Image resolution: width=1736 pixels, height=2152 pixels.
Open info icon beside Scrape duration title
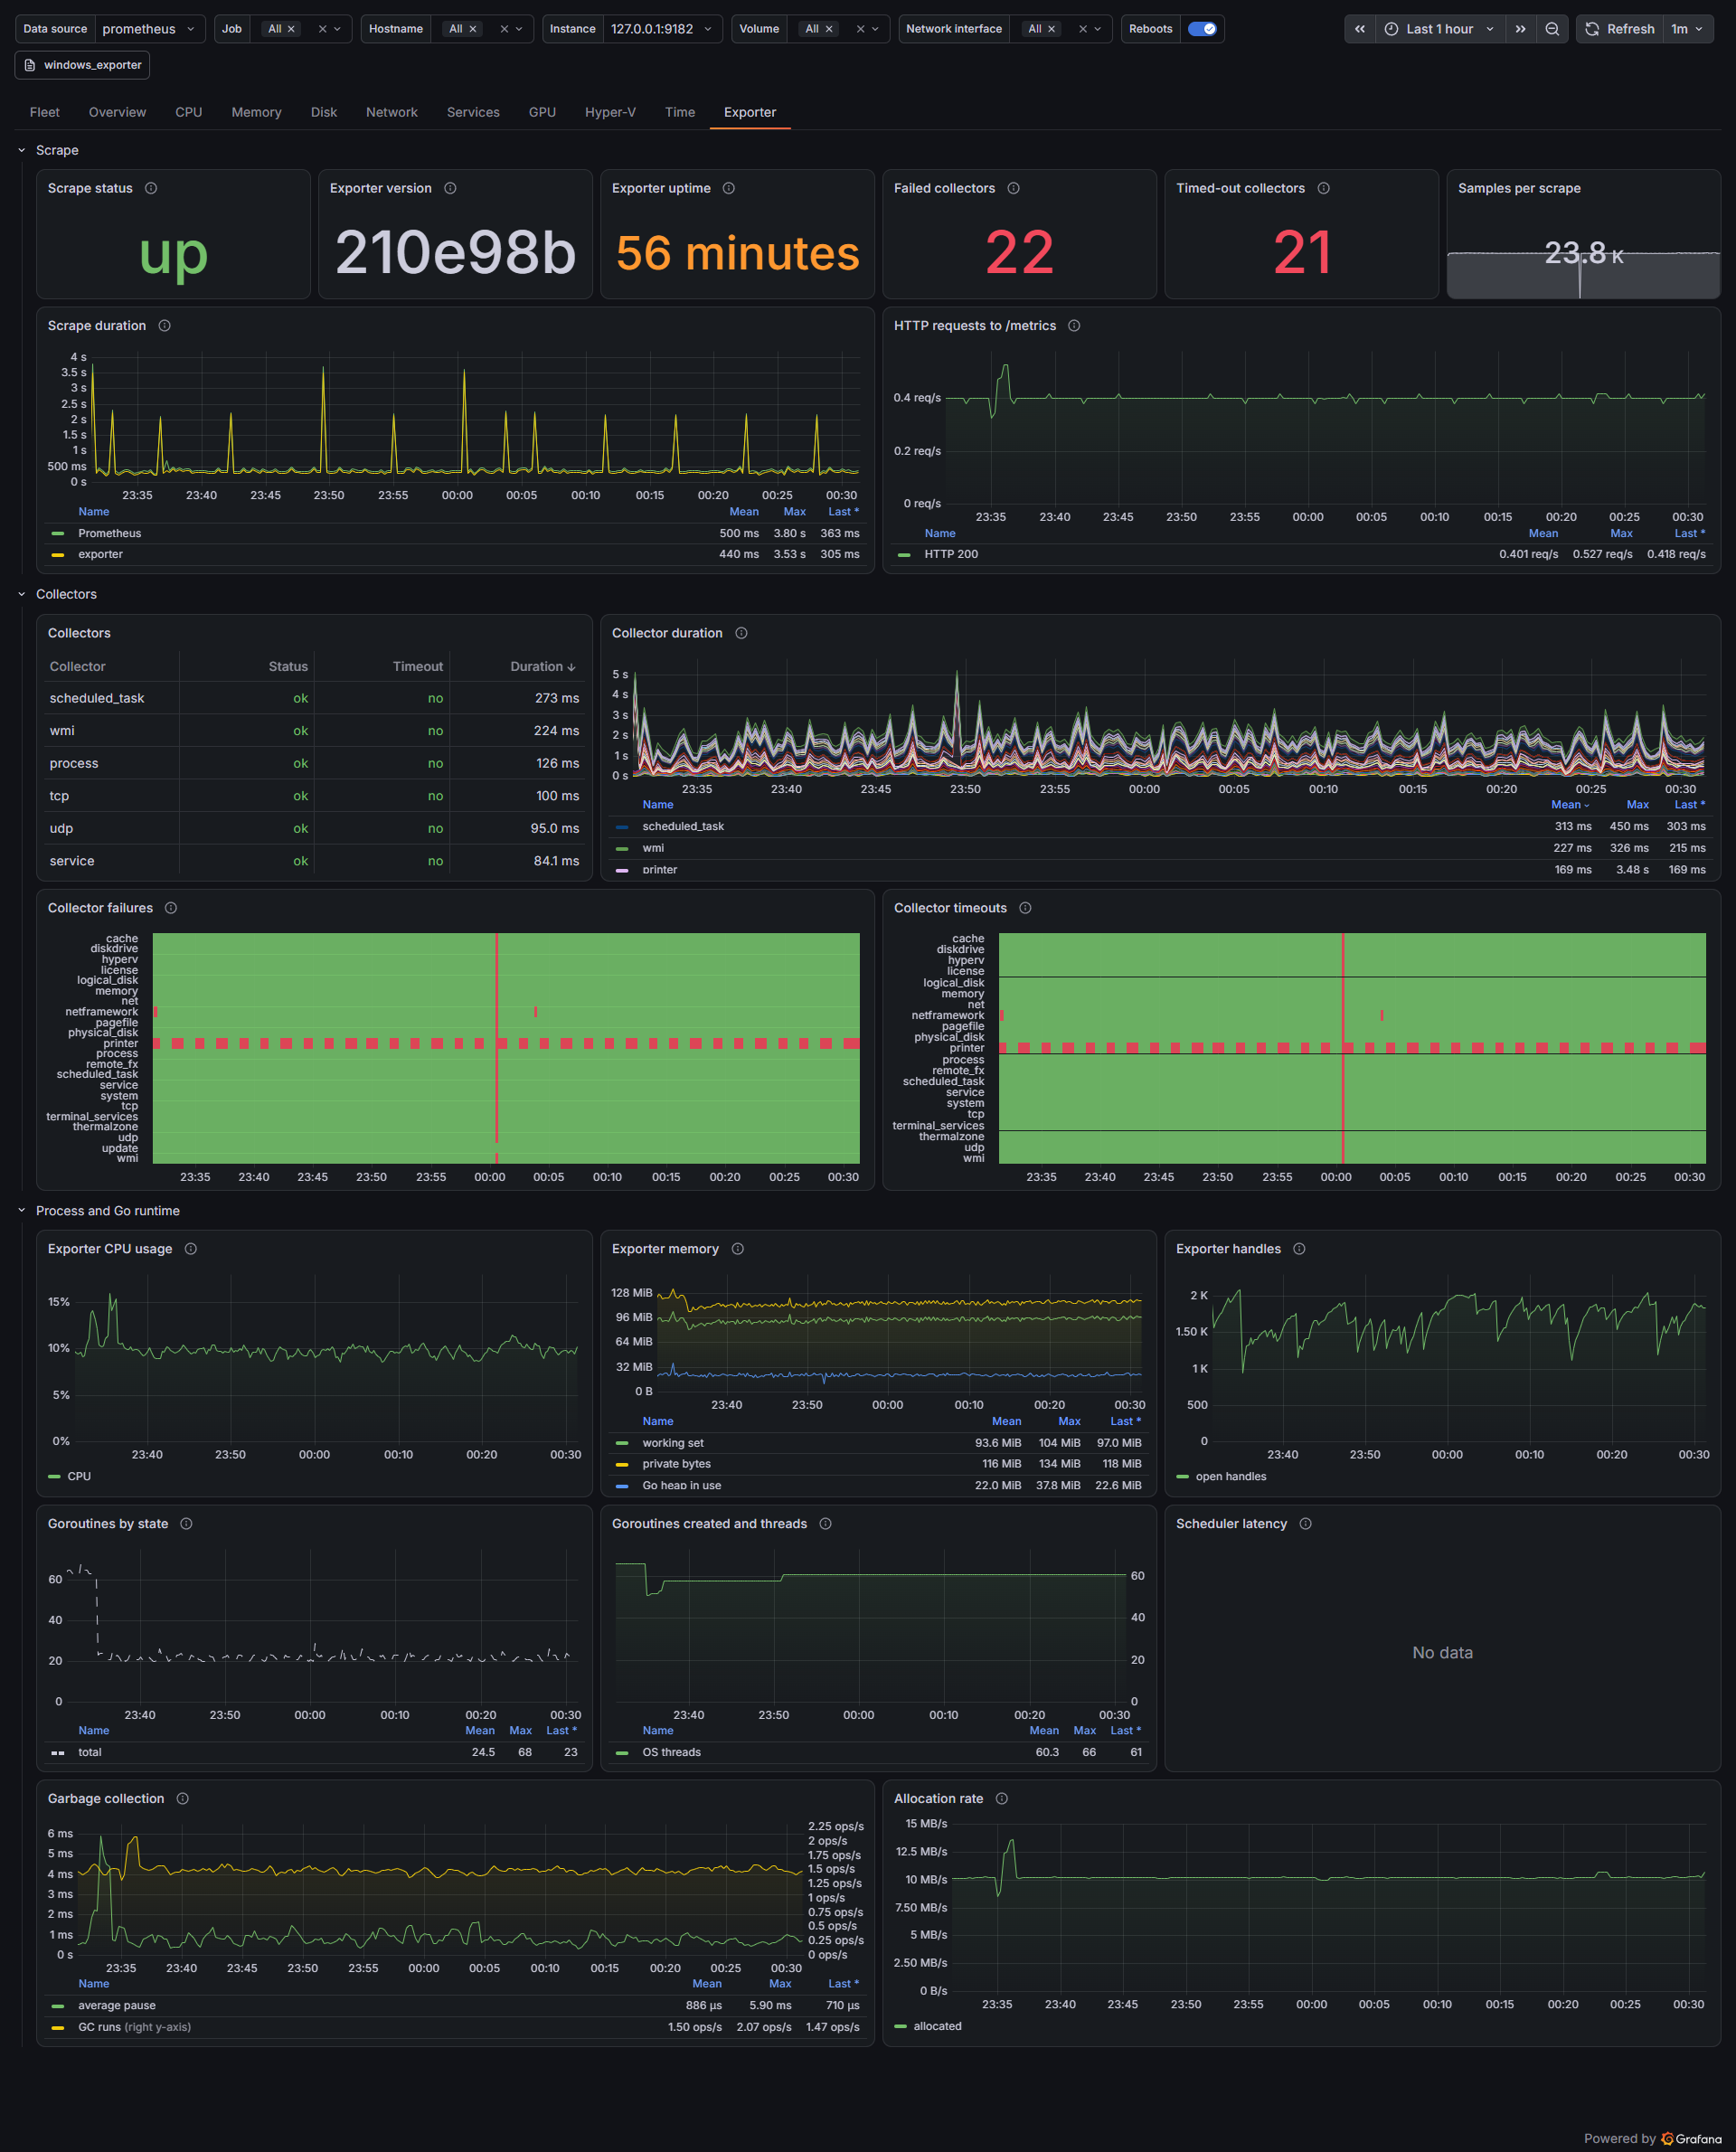165,326
